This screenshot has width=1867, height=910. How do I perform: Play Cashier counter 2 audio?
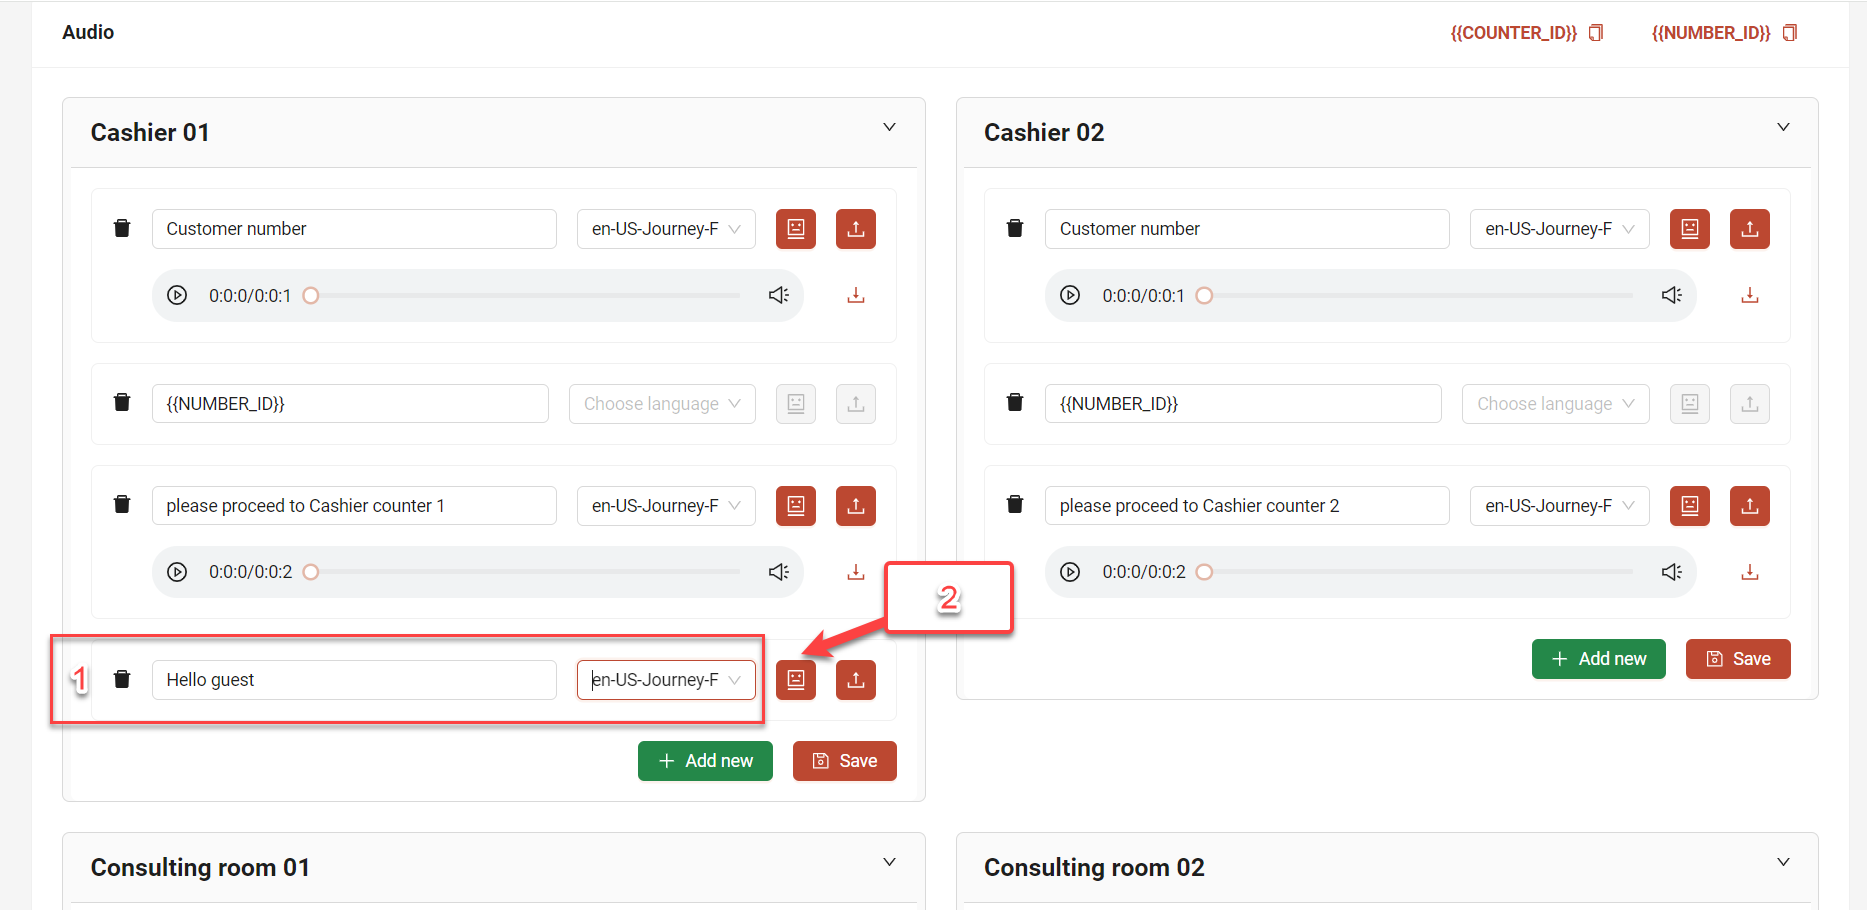coord(1070,572)
